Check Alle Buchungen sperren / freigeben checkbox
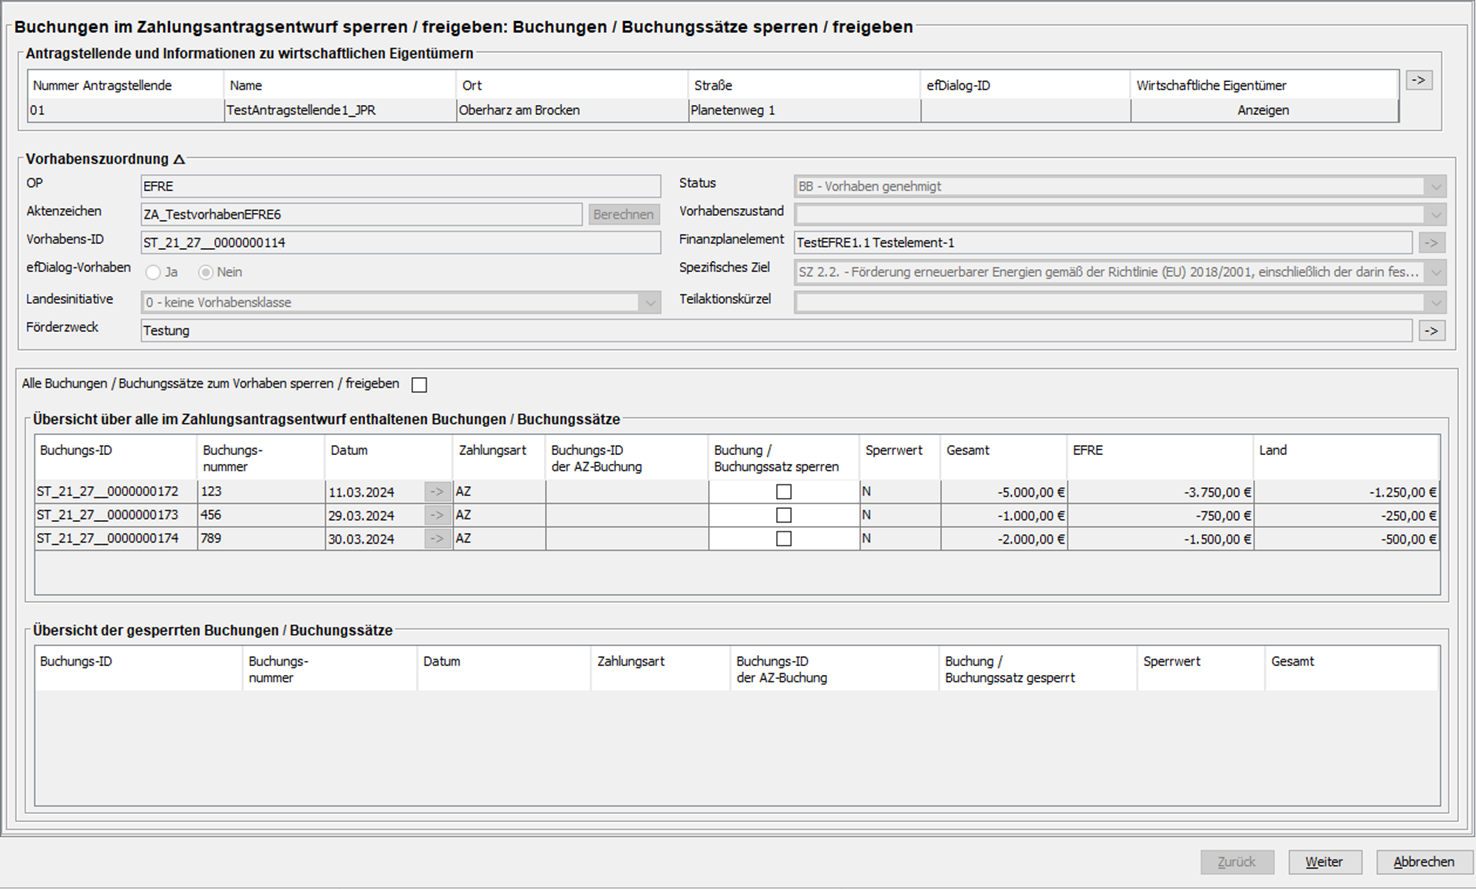 point(419,385)
